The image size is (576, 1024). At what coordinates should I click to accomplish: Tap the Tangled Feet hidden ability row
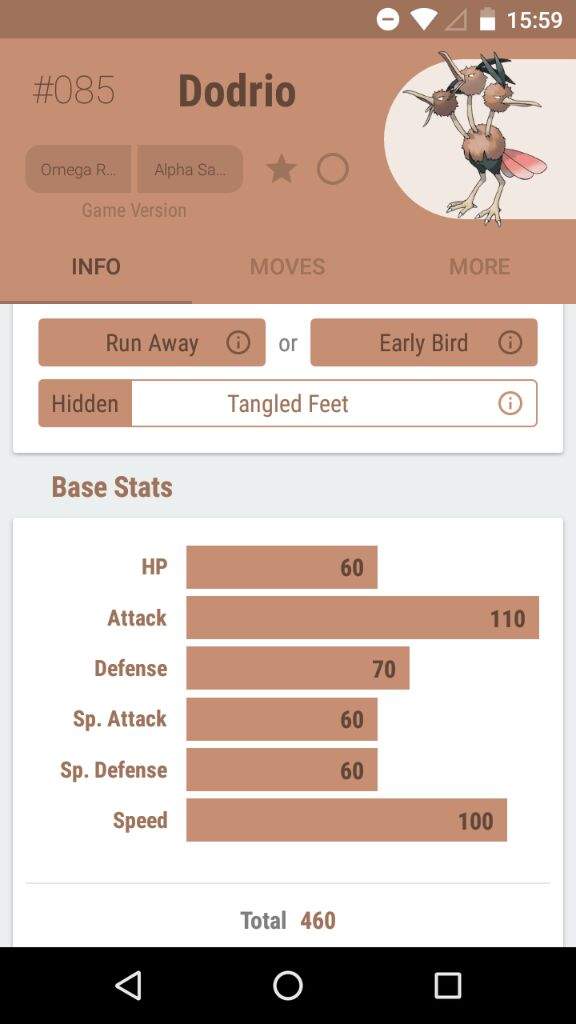point(288,404)
